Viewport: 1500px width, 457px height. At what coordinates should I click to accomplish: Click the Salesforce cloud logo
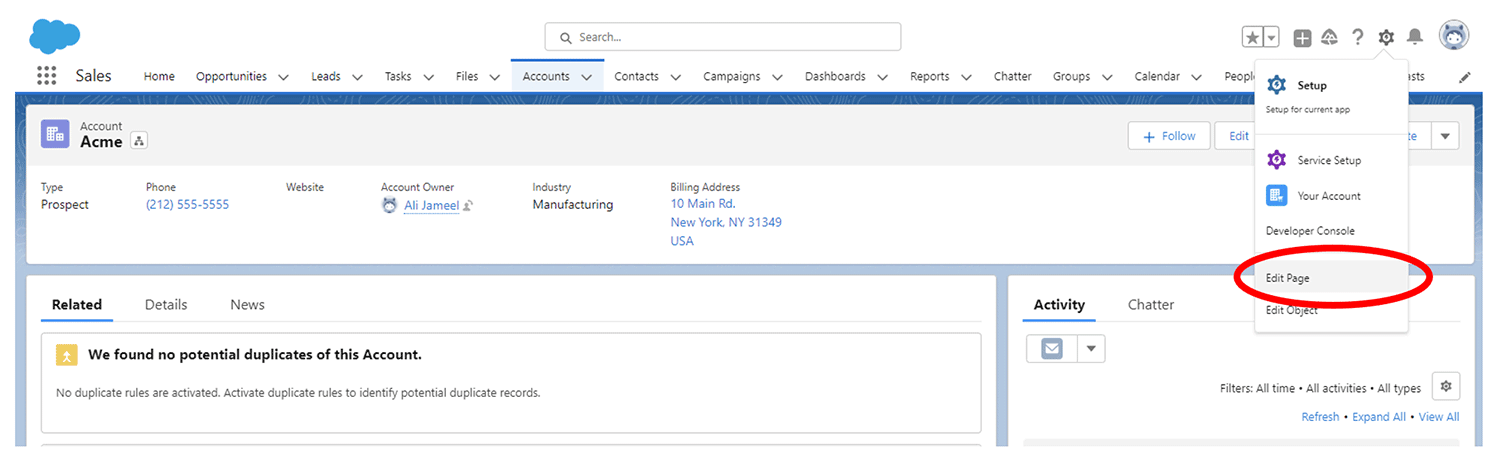point(55,36)
